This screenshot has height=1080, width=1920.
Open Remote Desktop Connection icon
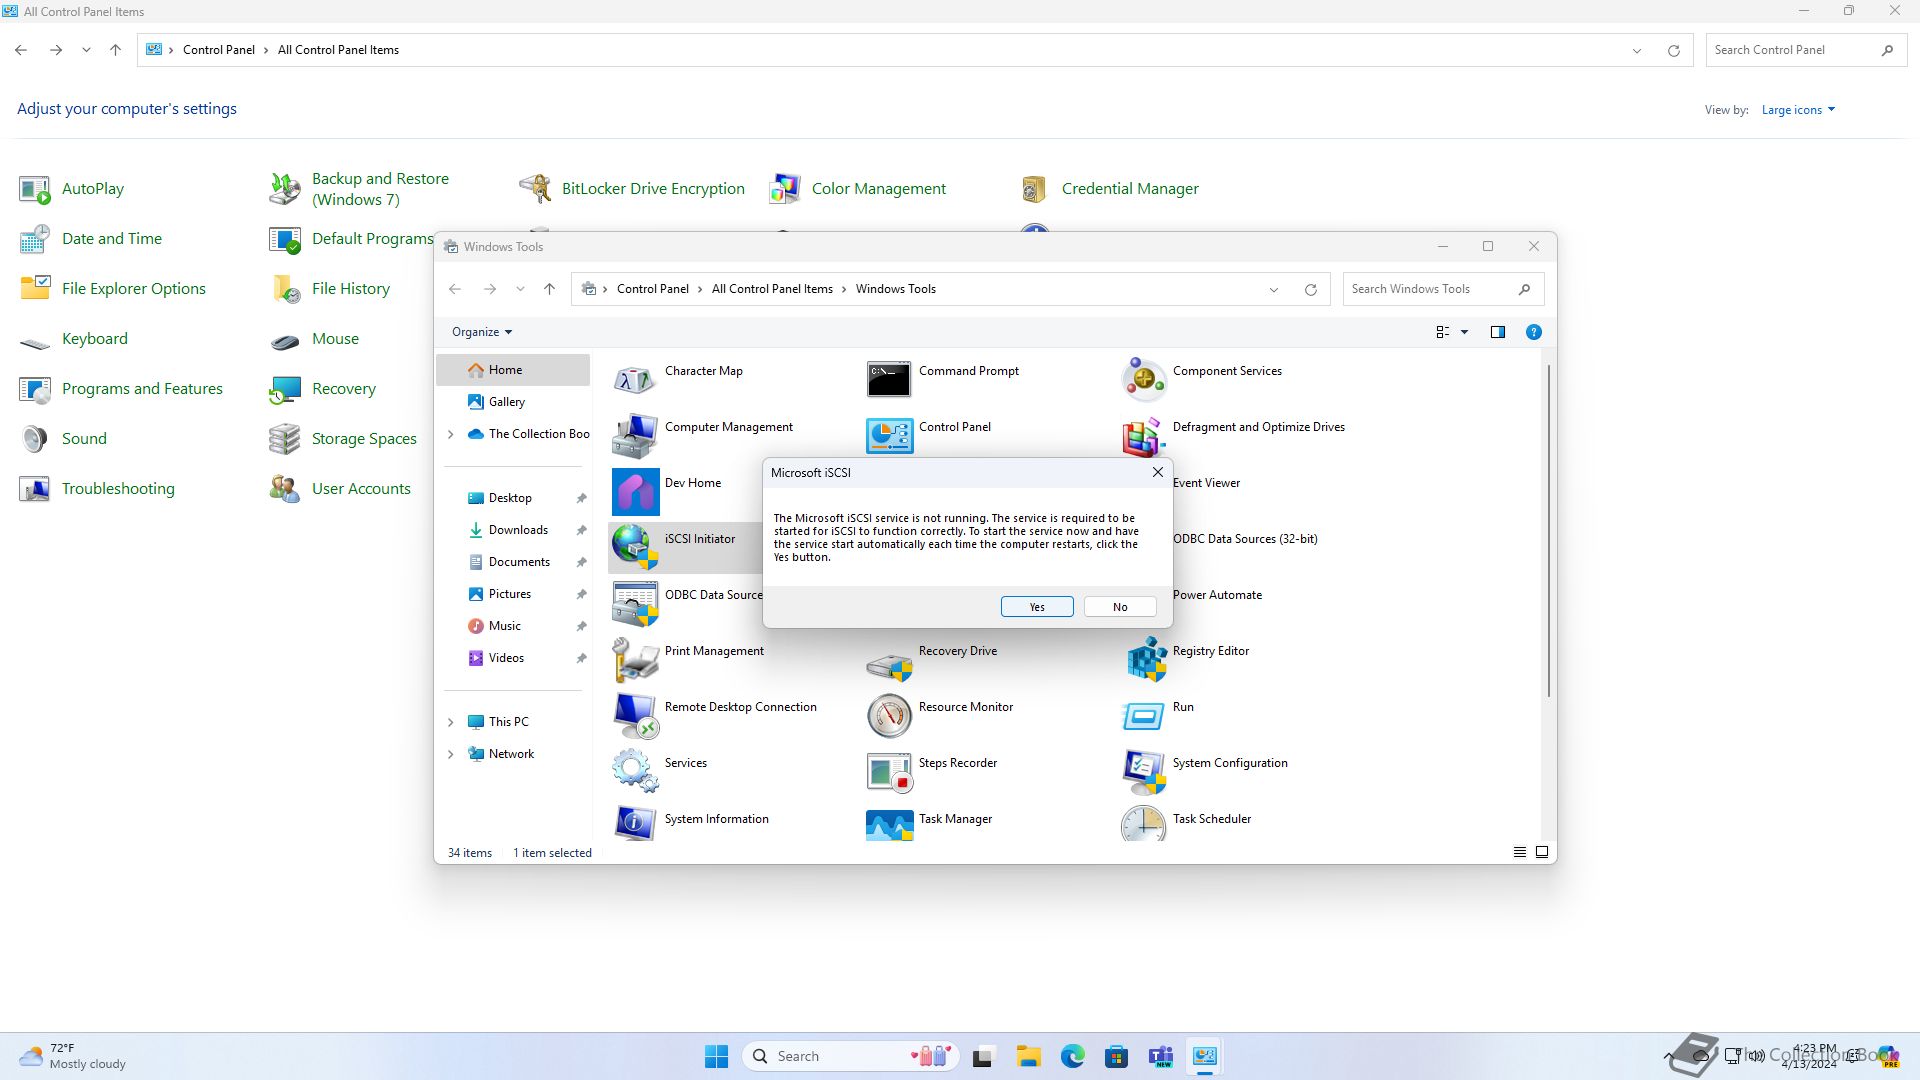635,715
